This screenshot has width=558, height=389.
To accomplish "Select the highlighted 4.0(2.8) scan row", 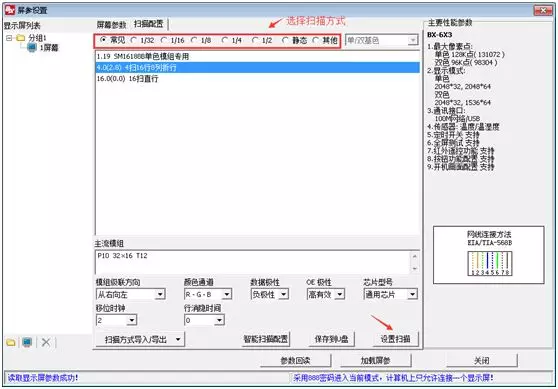I will tap(258, 67).
